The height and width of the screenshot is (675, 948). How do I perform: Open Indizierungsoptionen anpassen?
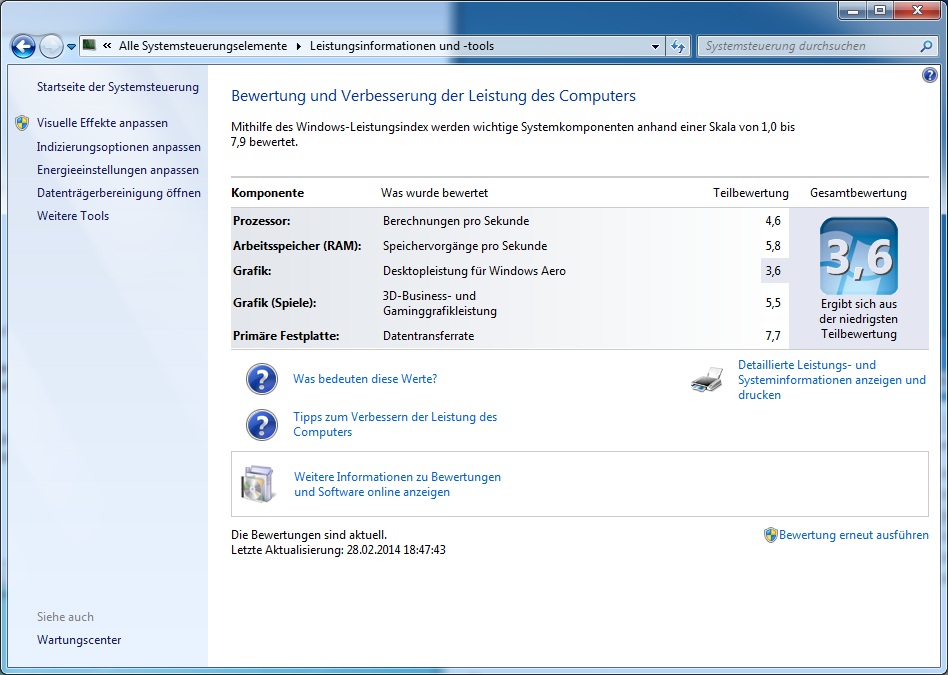tap(118, 147)
